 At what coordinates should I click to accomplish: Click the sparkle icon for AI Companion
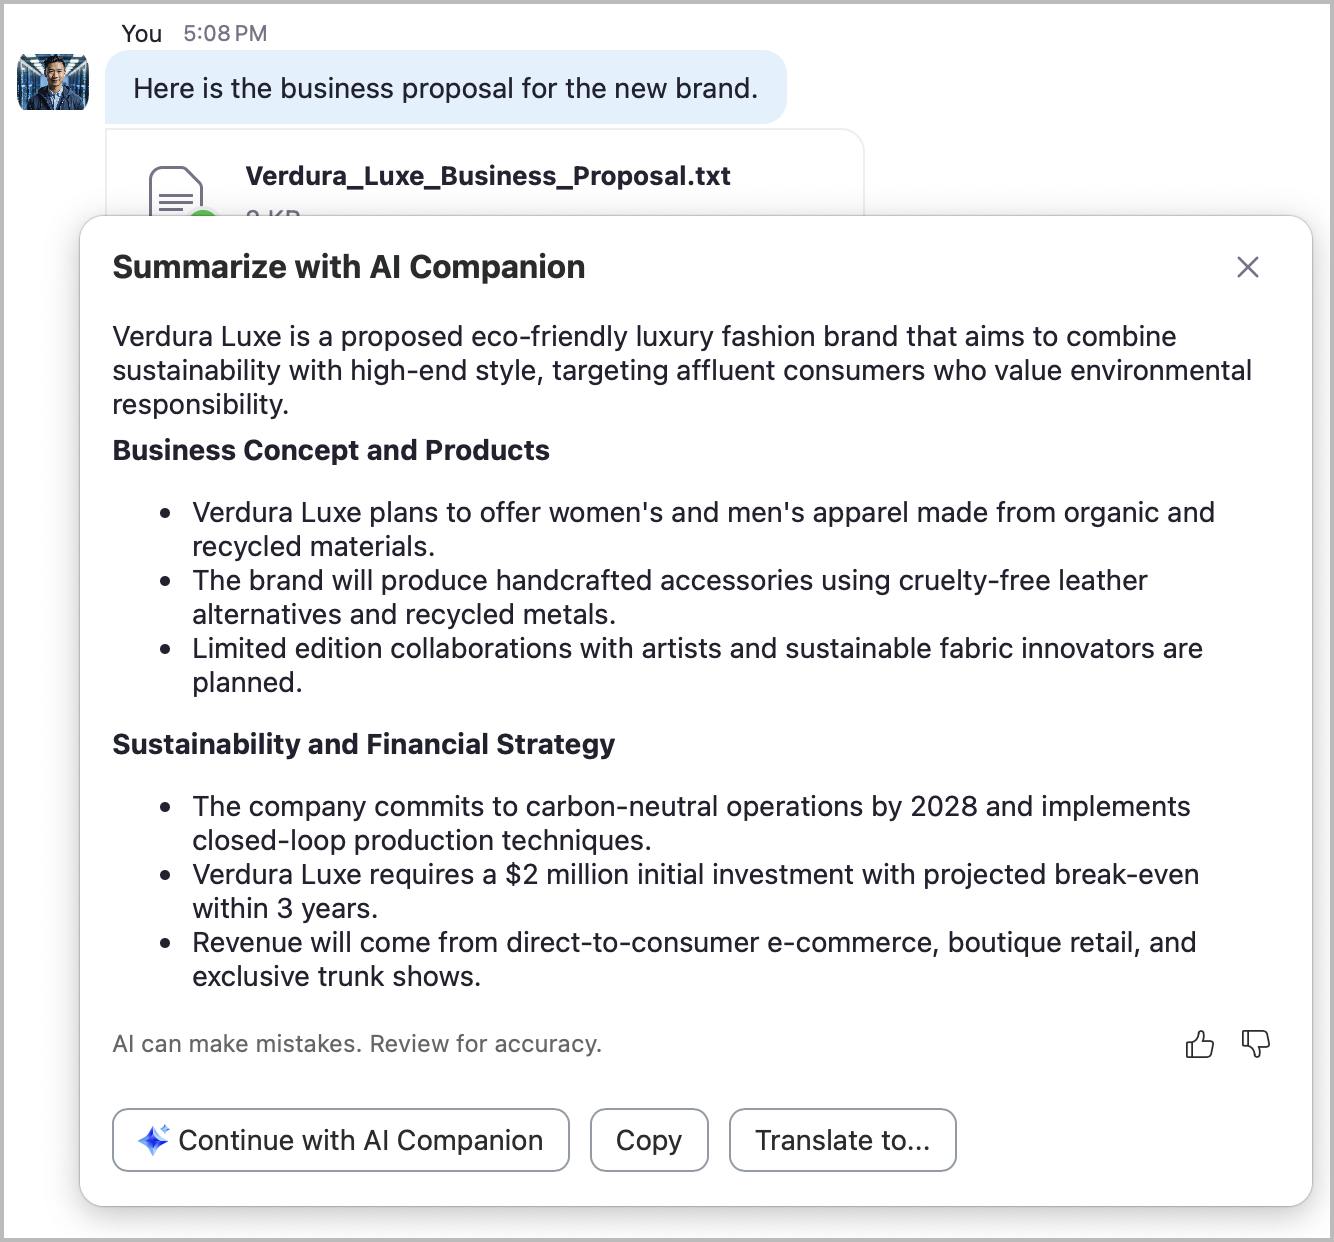pos(153,1140)
